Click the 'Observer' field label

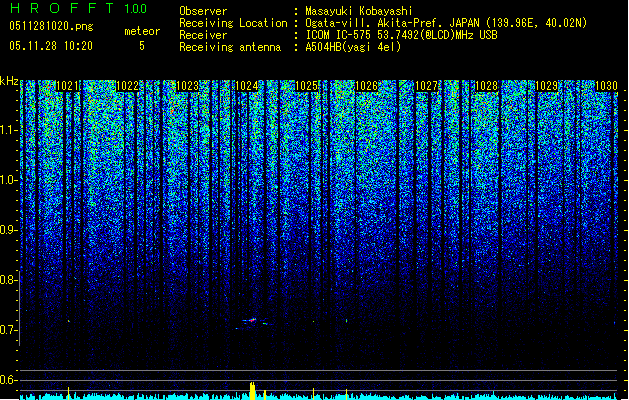point(203,11)
